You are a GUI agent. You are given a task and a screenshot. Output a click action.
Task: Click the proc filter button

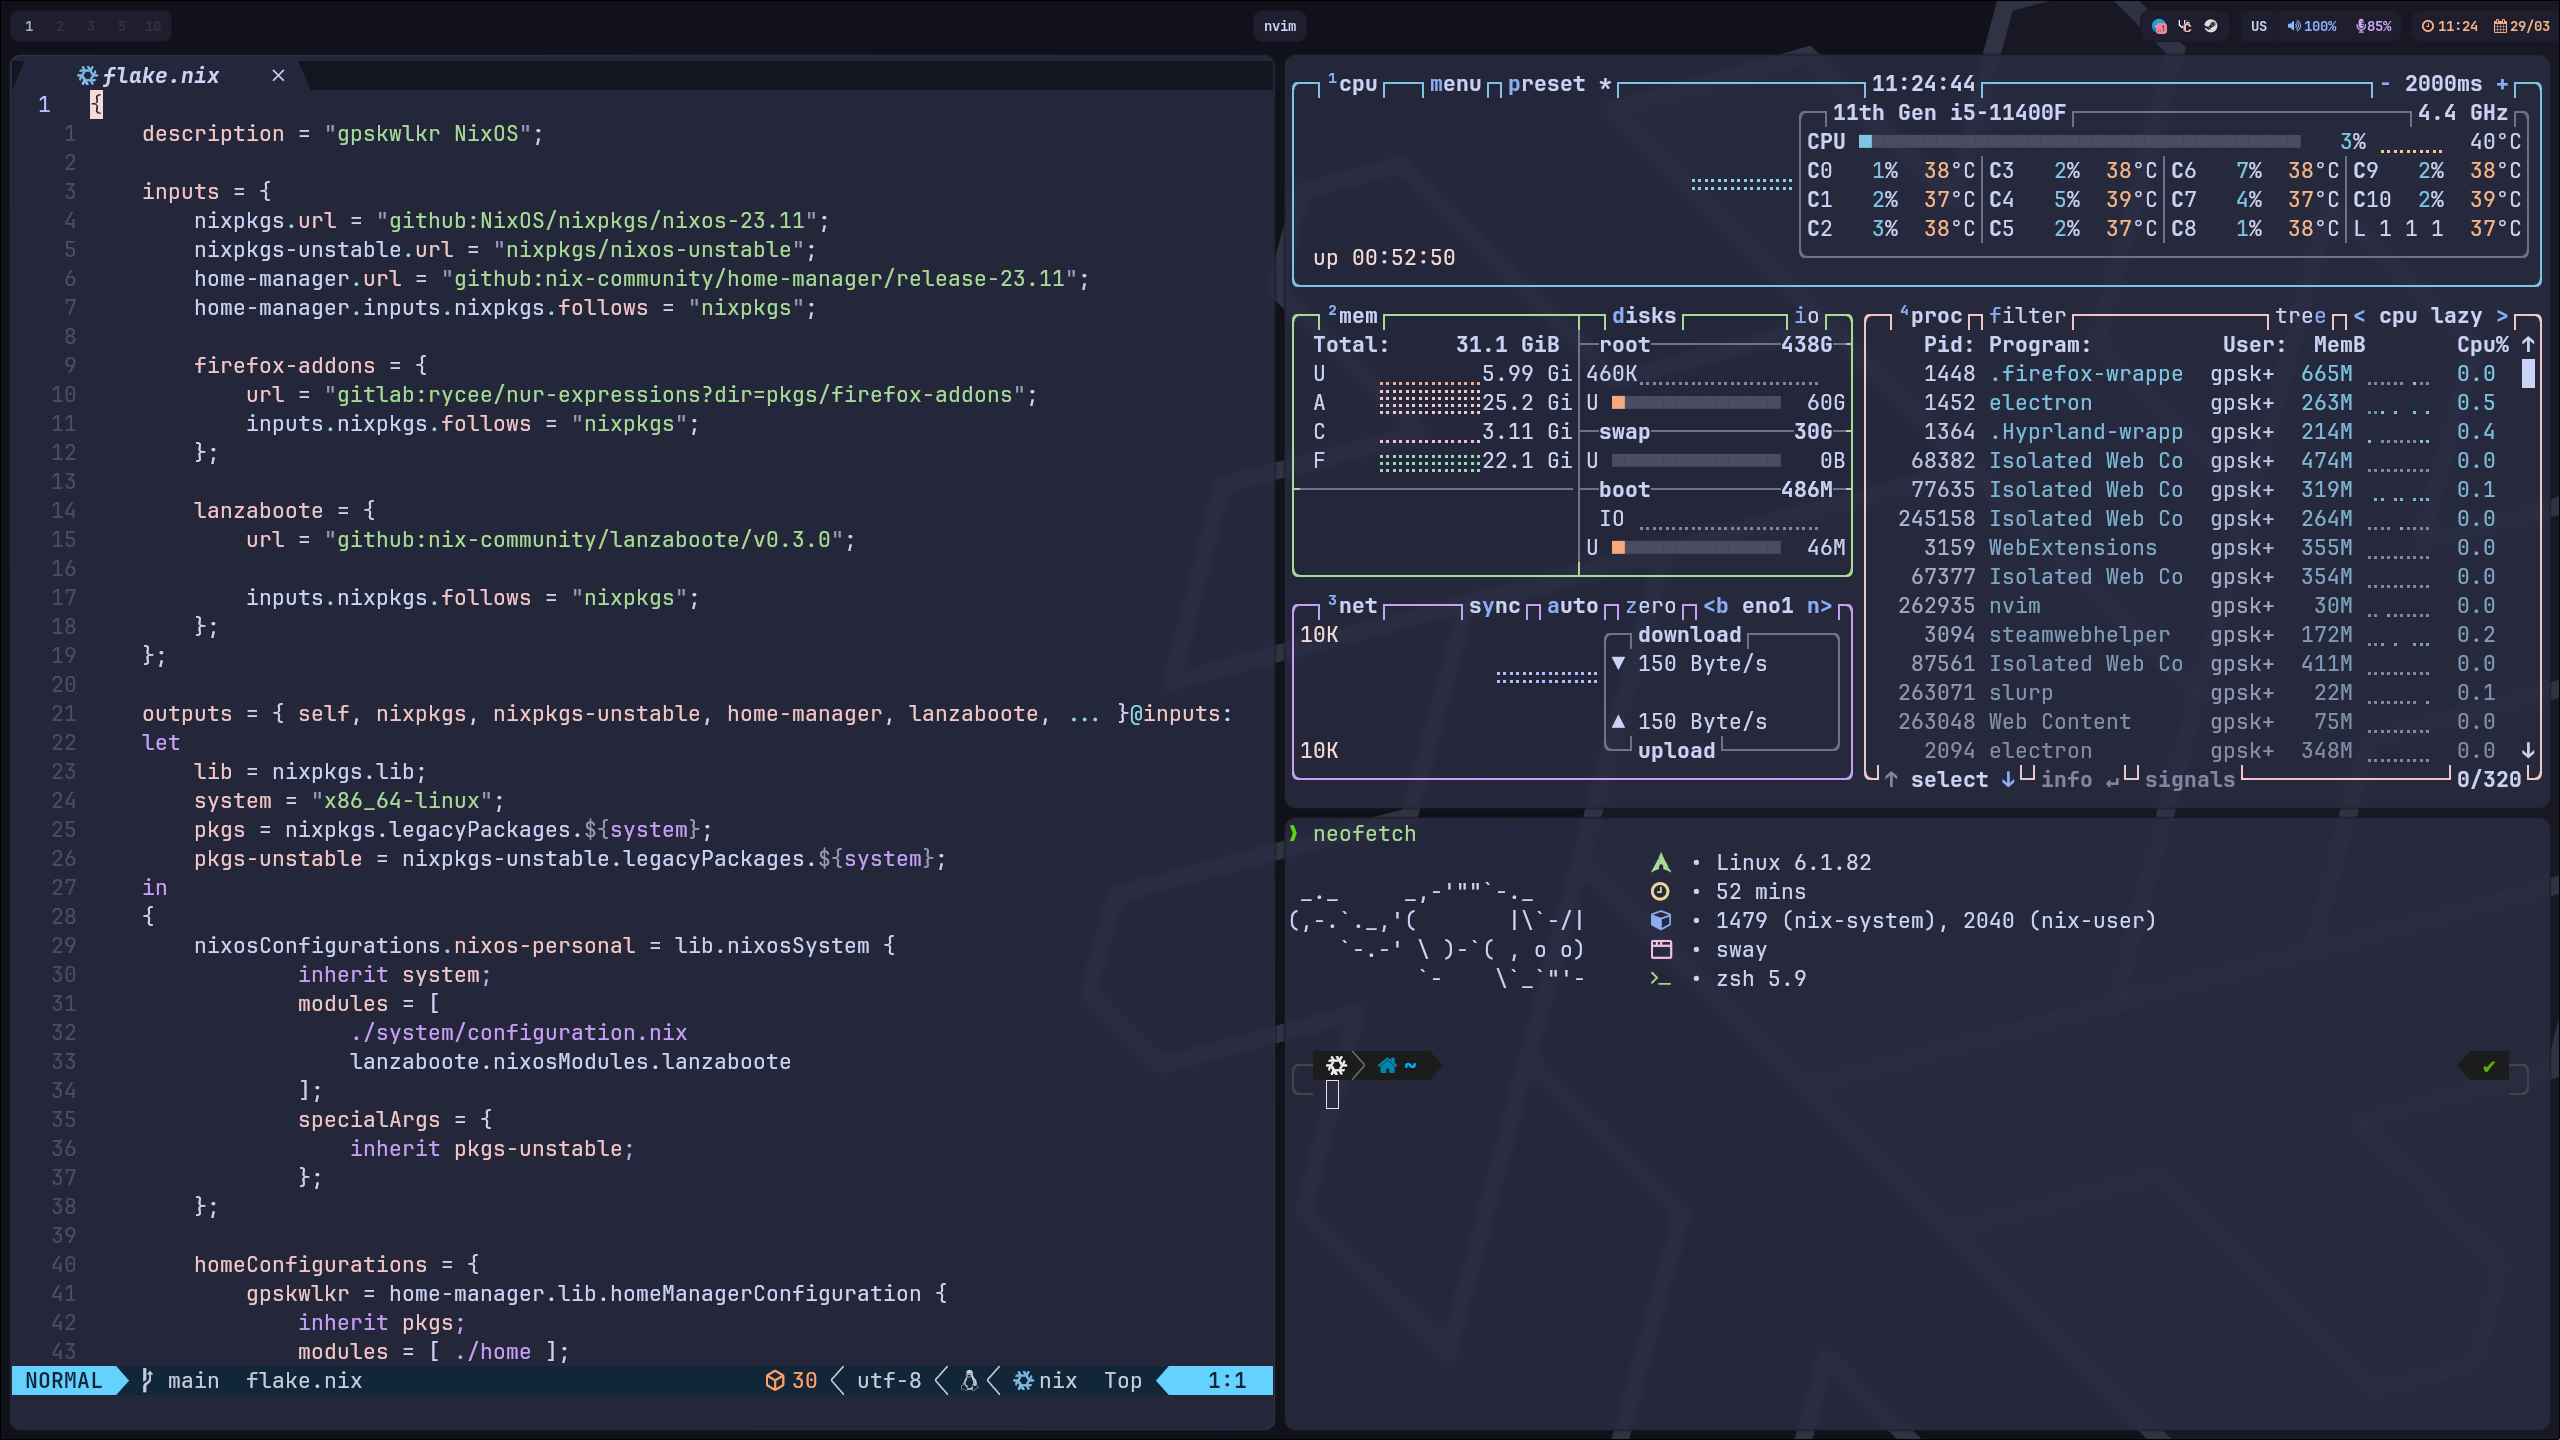pyautogui.click(x=2026, y=316)
